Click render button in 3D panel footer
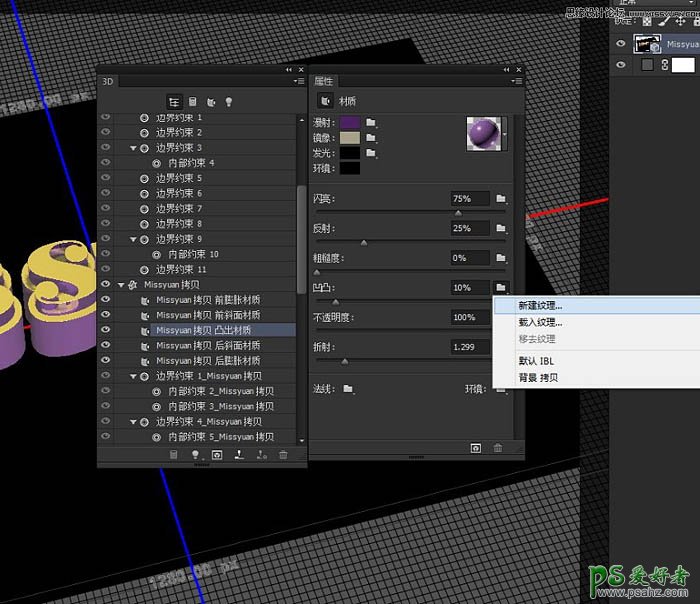The image size is (700, 604). pyautogui.click(x=217, y=455)
